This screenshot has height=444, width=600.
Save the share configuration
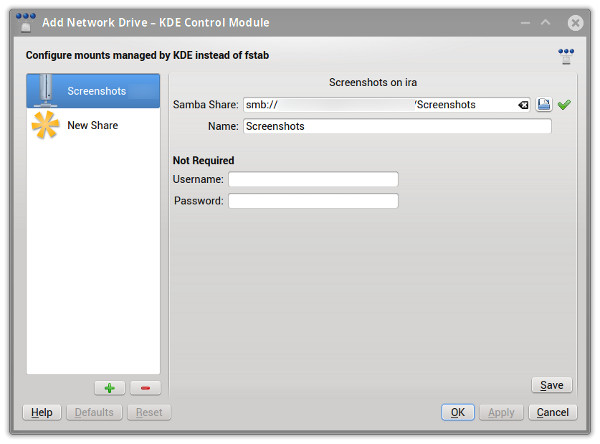coord(552,385)
